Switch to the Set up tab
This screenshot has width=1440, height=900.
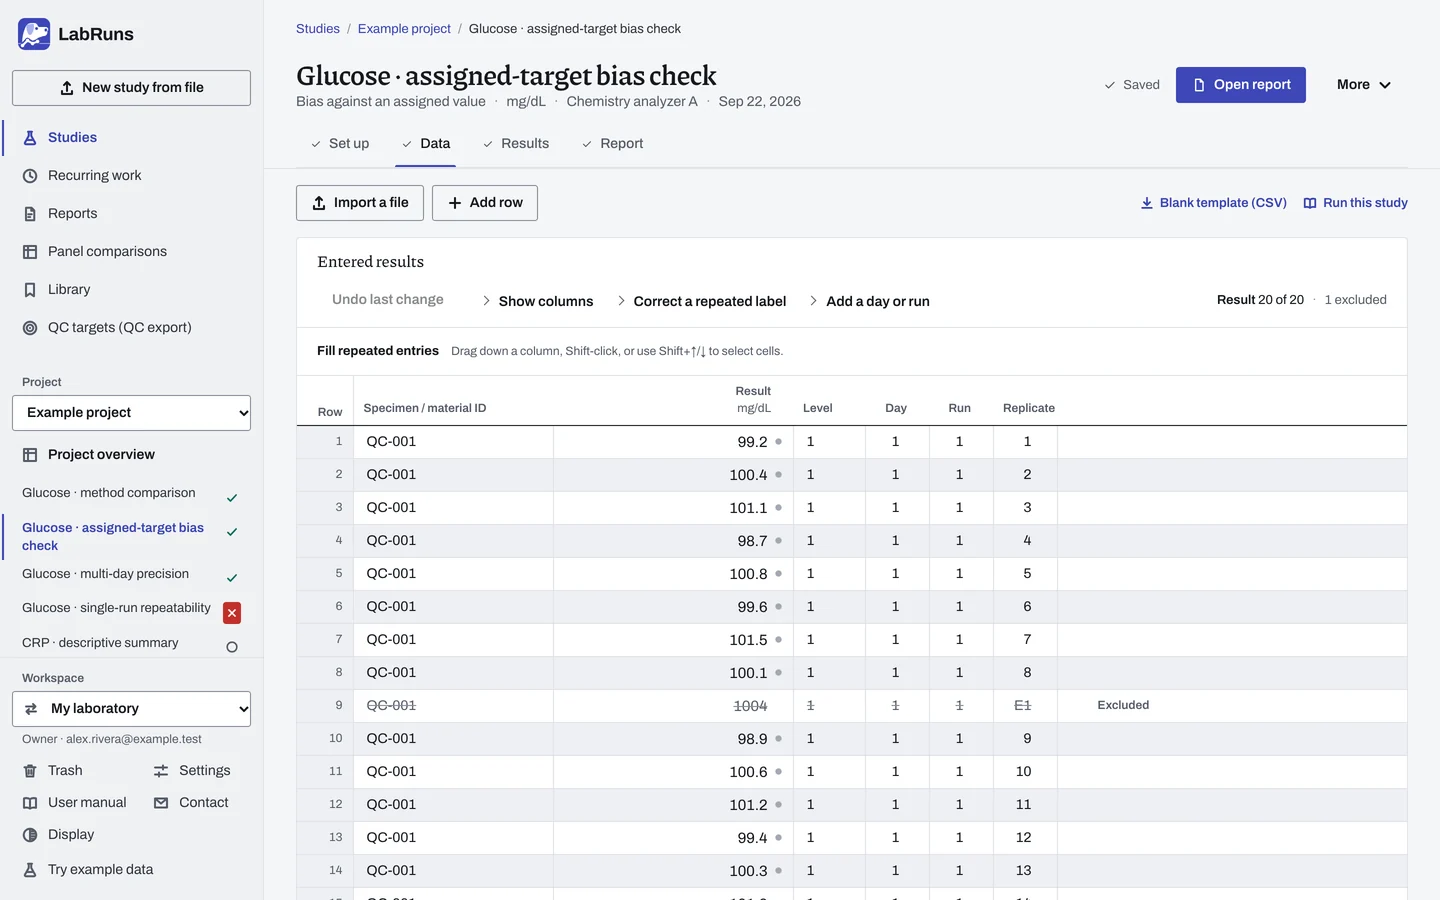click(339, 144)
